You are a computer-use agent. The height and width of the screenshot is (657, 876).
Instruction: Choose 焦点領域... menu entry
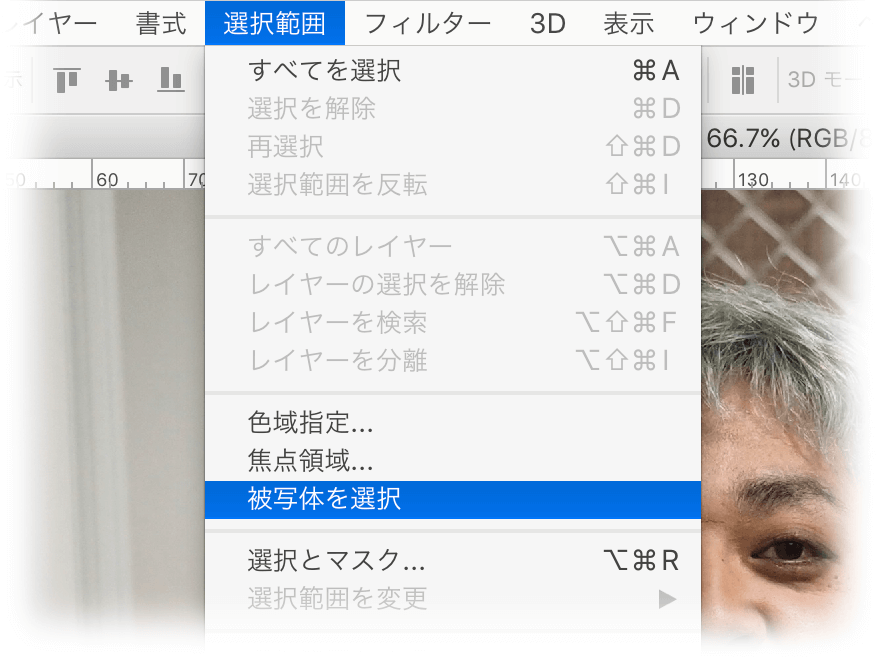453,461
